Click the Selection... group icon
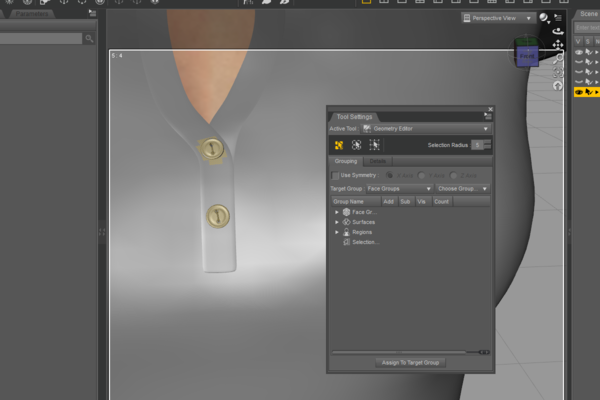Image resolution: width=600 pixels, height=400 pixels. 346,242
